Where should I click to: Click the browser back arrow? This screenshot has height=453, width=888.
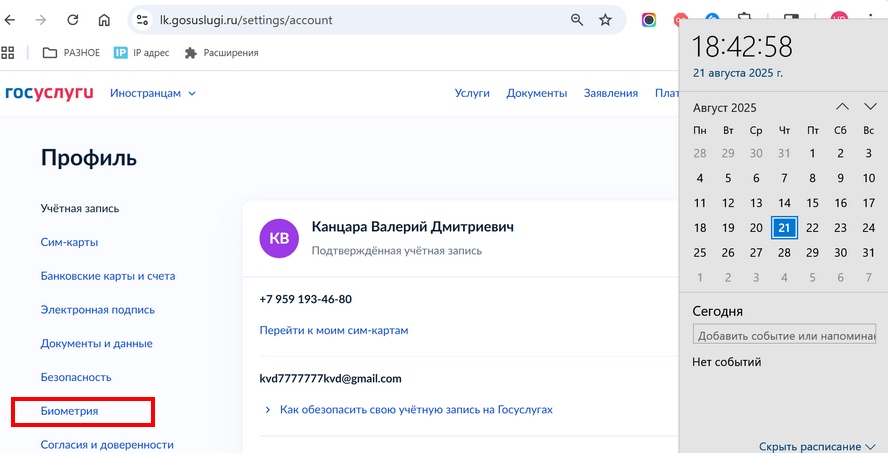[x=10, y=20]
